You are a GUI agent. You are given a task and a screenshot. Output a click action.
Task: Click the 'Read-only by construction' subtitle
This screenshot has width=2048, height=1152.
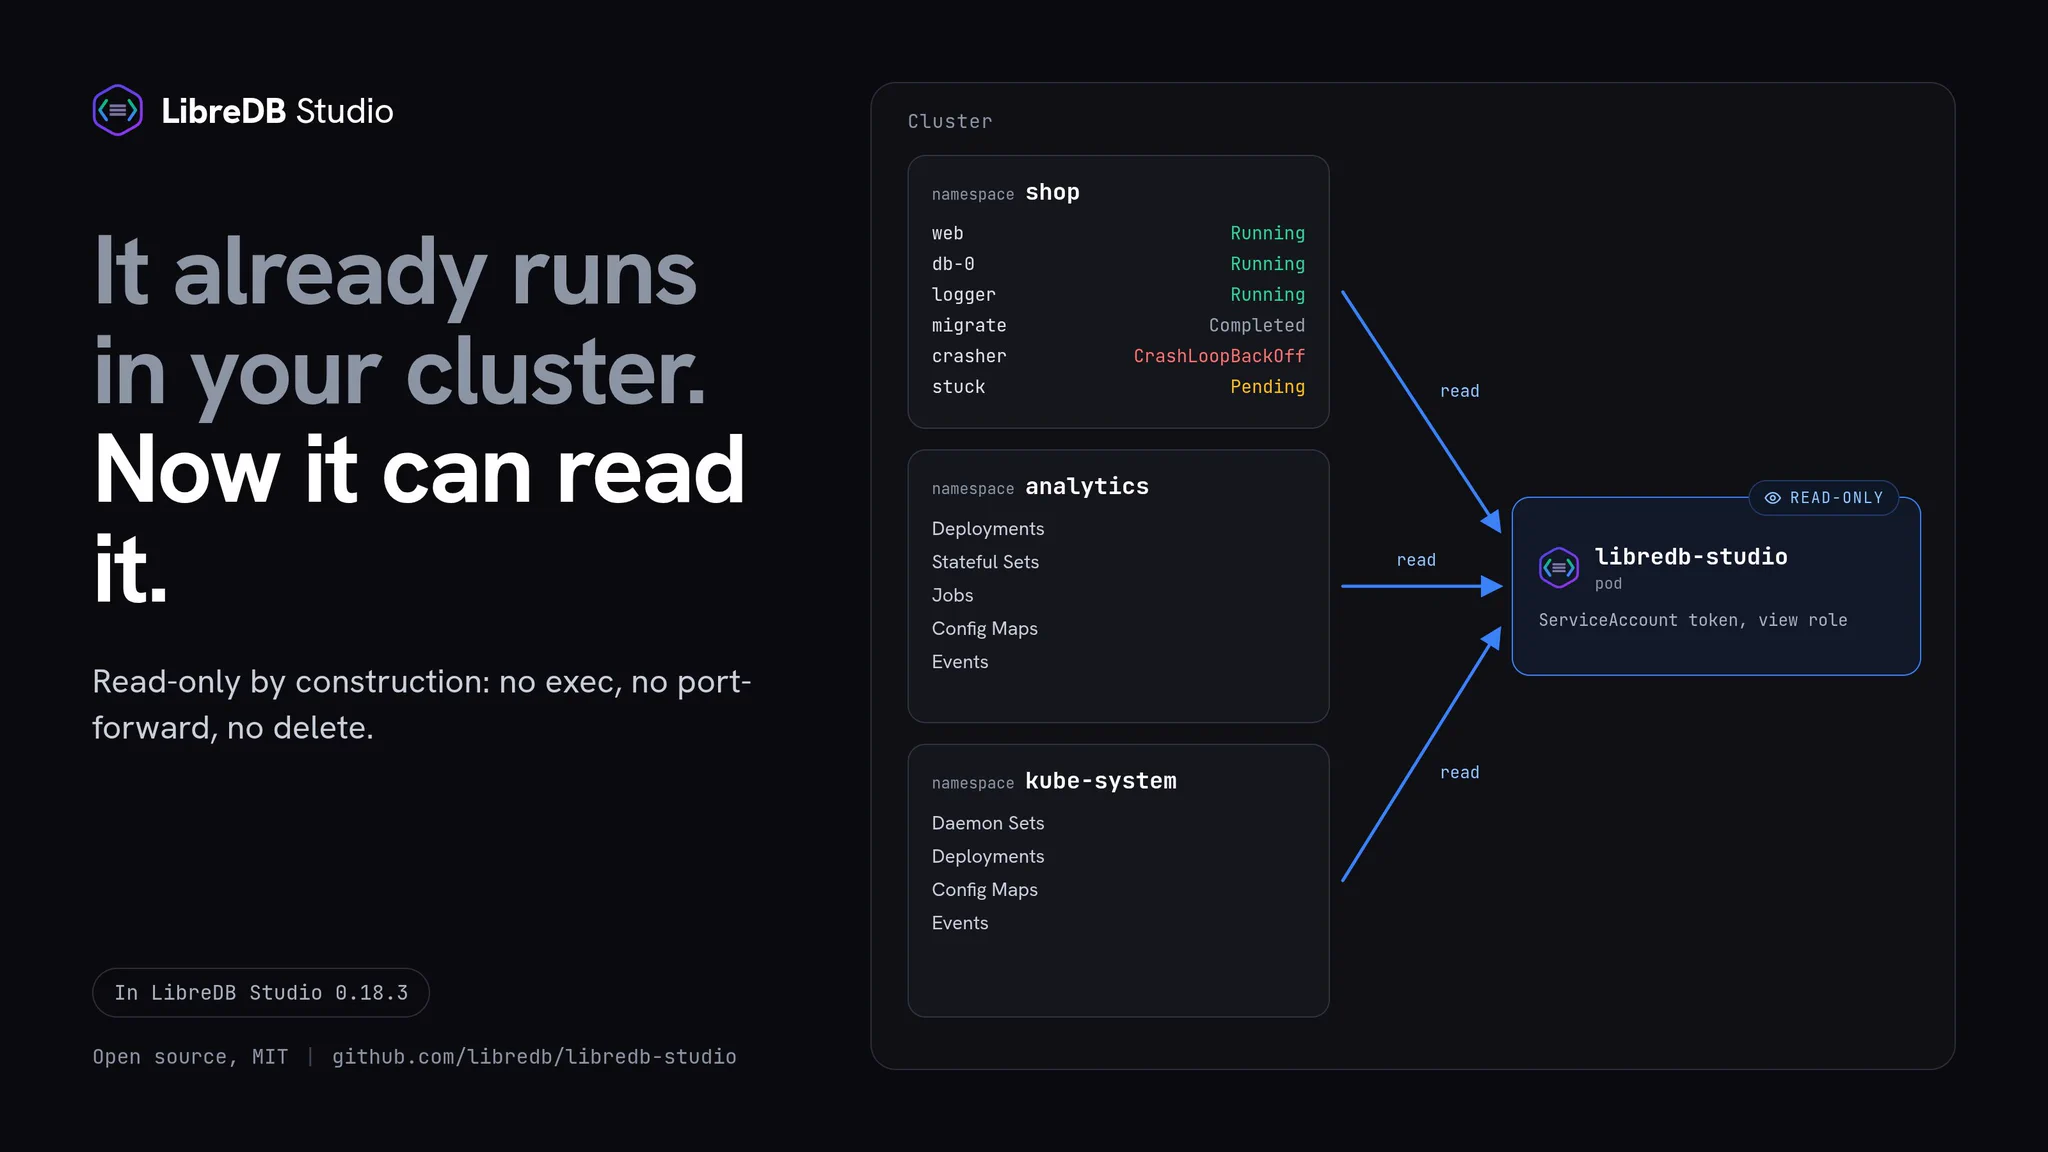pos(422,704)
